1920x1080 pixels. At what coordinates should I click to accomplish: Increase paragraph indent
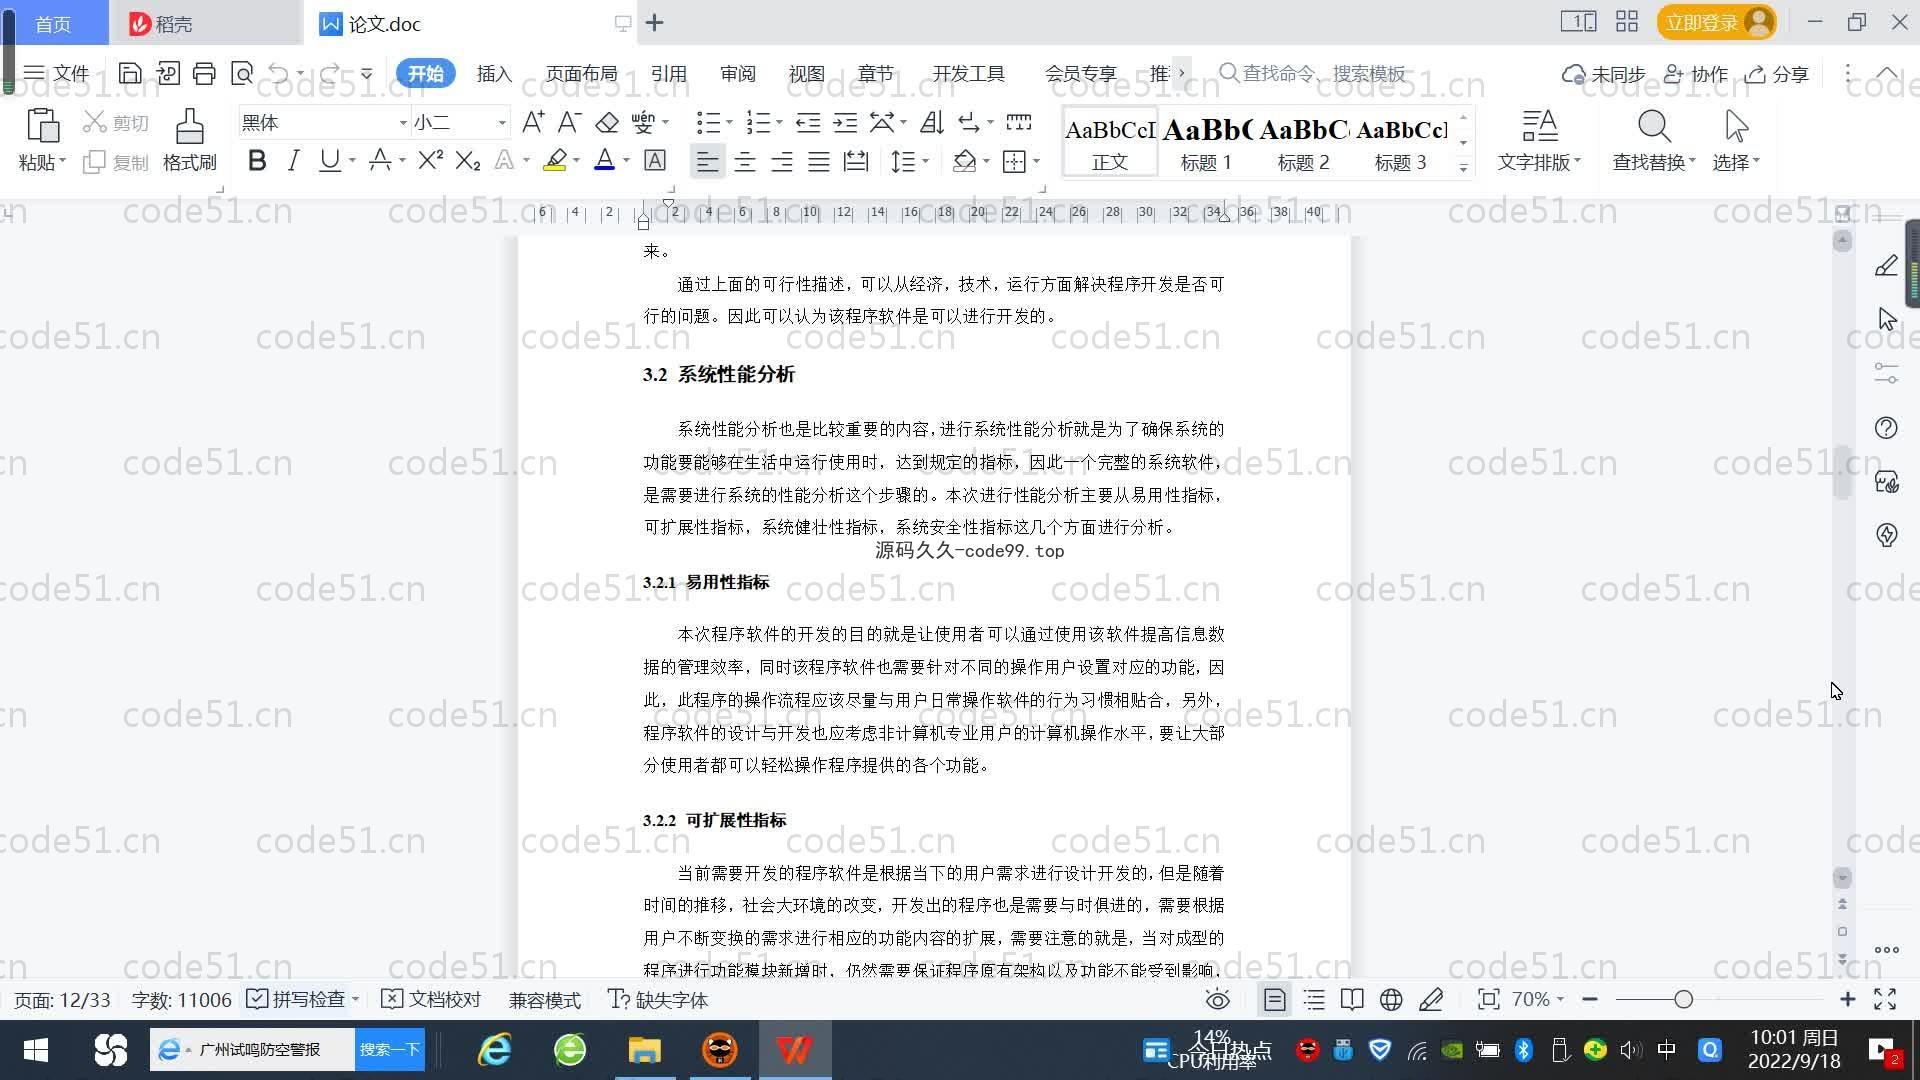[x=846, y=122]
